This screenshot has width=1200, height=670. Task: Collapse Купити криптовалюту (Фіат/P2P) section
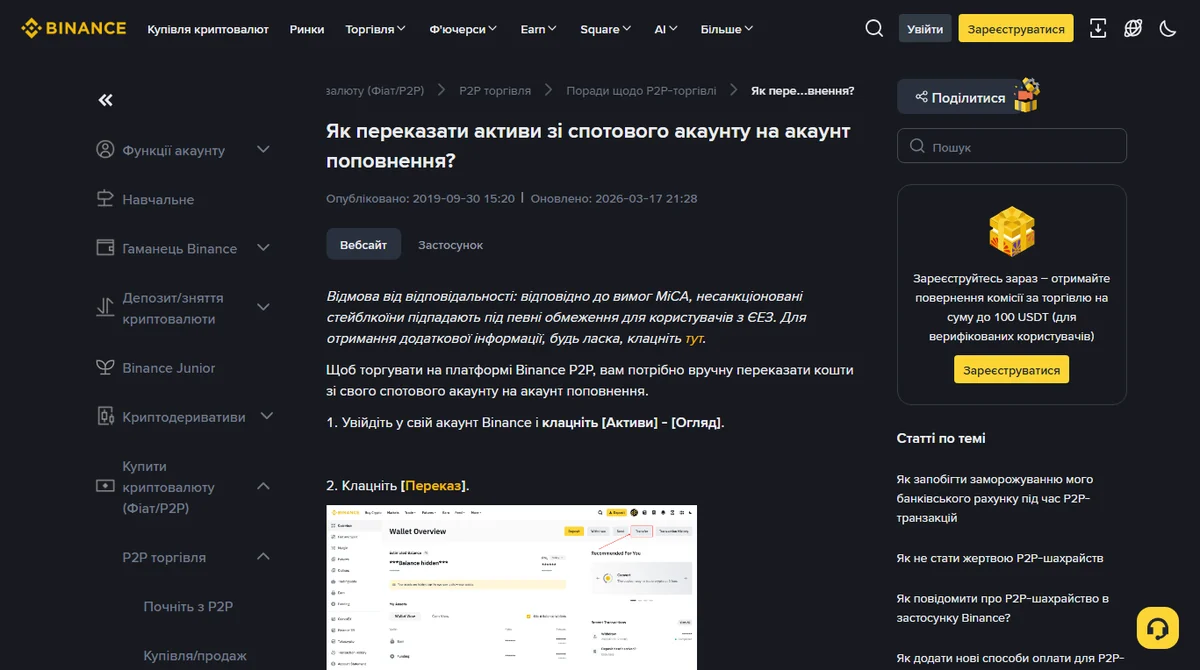pos(264,487)
